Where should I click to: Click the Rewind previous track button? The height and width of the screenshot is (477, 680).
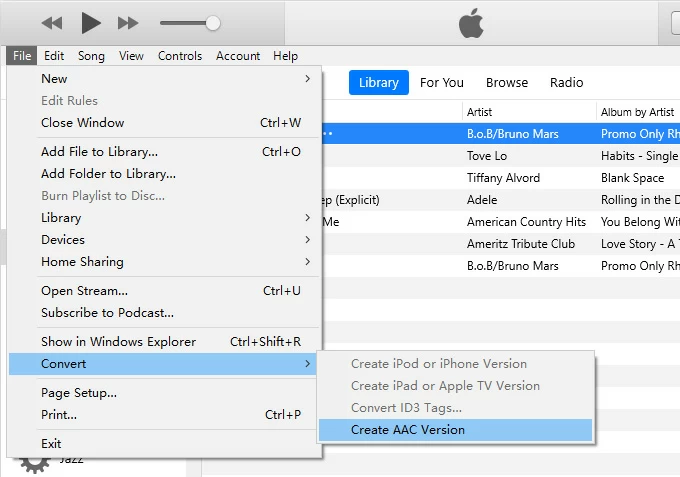[52, 22]
